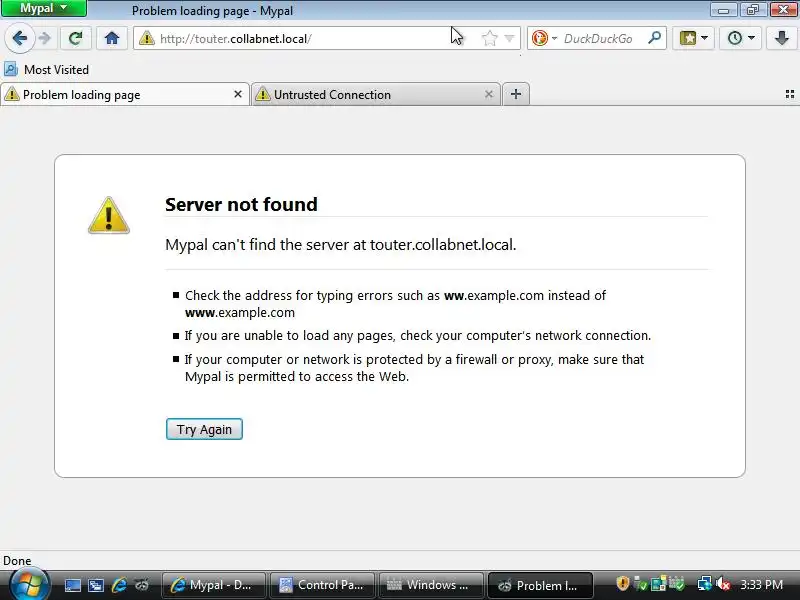The image size is (800, 600).
Task: Go back using the back arrow
Action: click(20, 38)
